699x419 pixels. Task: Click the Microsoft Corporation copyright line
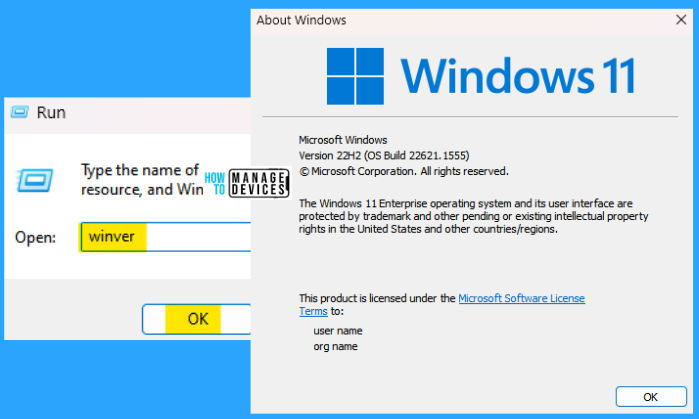[x=404, y=171]
